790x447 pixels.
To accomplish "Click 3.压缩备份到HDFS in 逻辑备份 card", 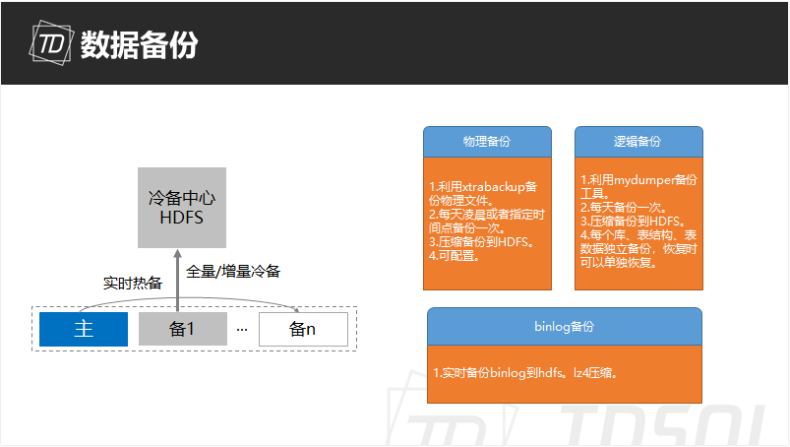I will (x=632, y=221).
